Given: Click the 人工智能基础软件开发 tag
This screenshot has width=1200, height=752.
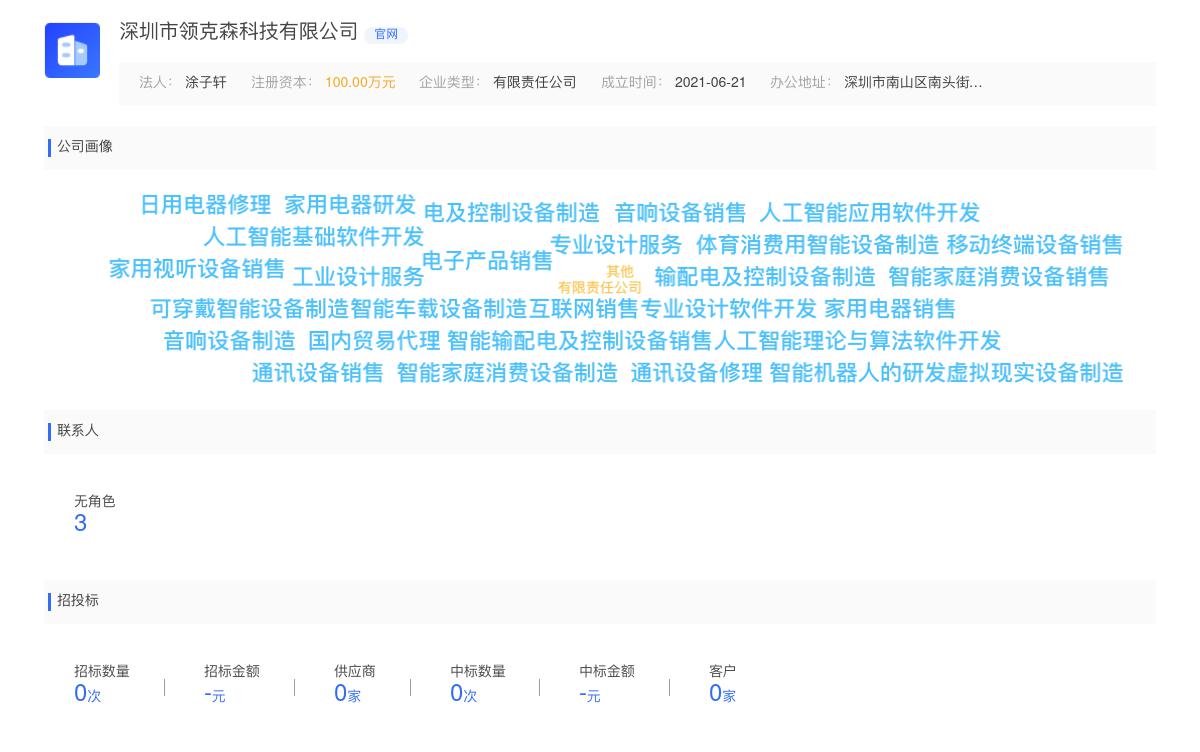Looking at the screenshot, I should (313, 237).
